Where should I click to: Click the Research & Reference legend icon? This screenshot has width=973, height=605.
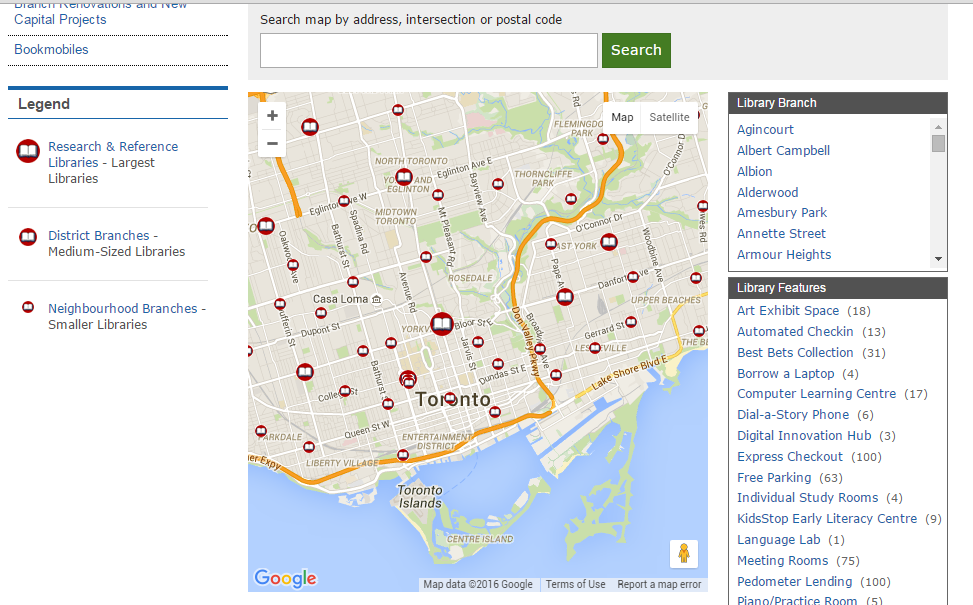click(28, 151)
